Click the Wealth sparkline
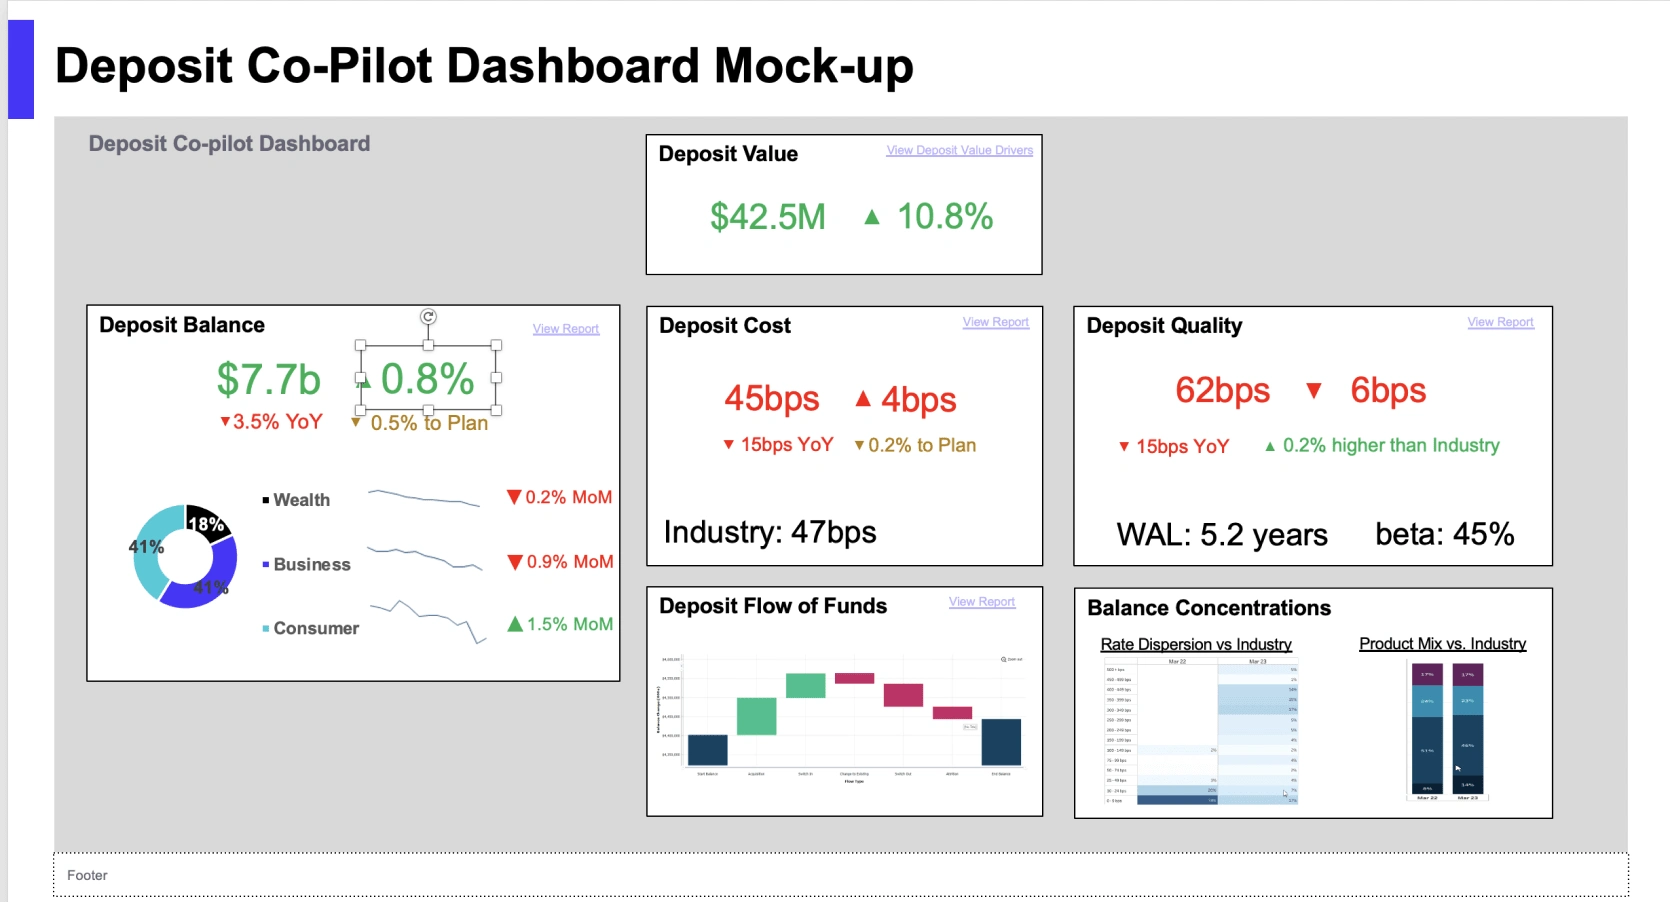The height and width of the screenshot is (902, 1670). (x=424, y=497)
